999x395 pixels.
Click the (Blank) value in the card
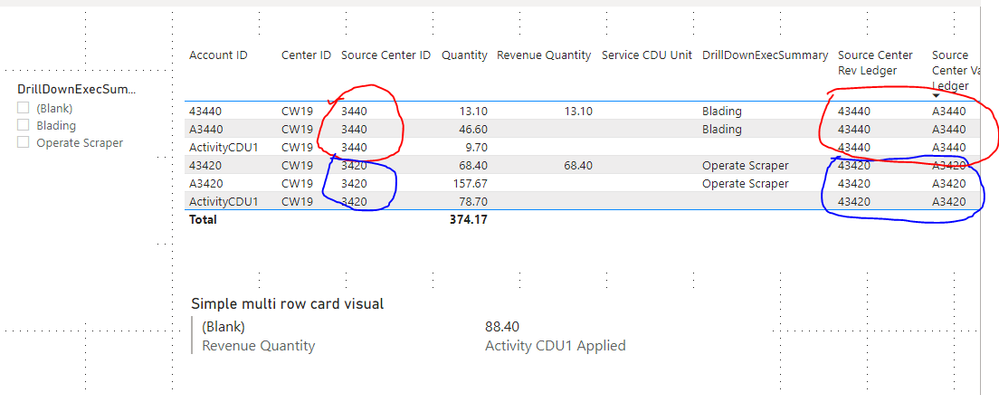(223, 327)
